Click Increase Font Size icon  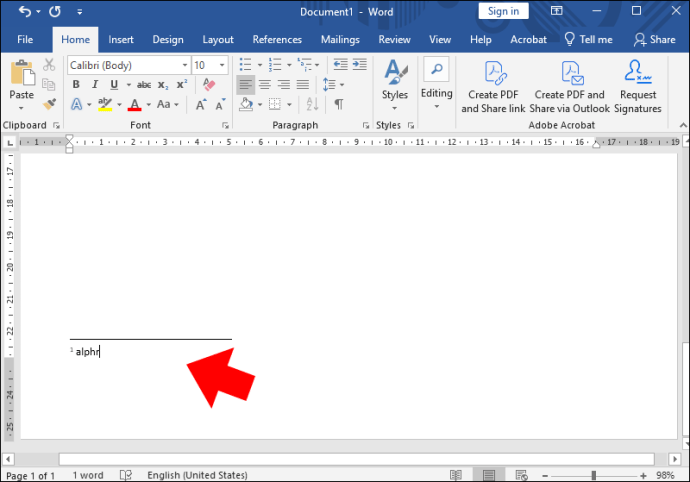click(201, 104)
